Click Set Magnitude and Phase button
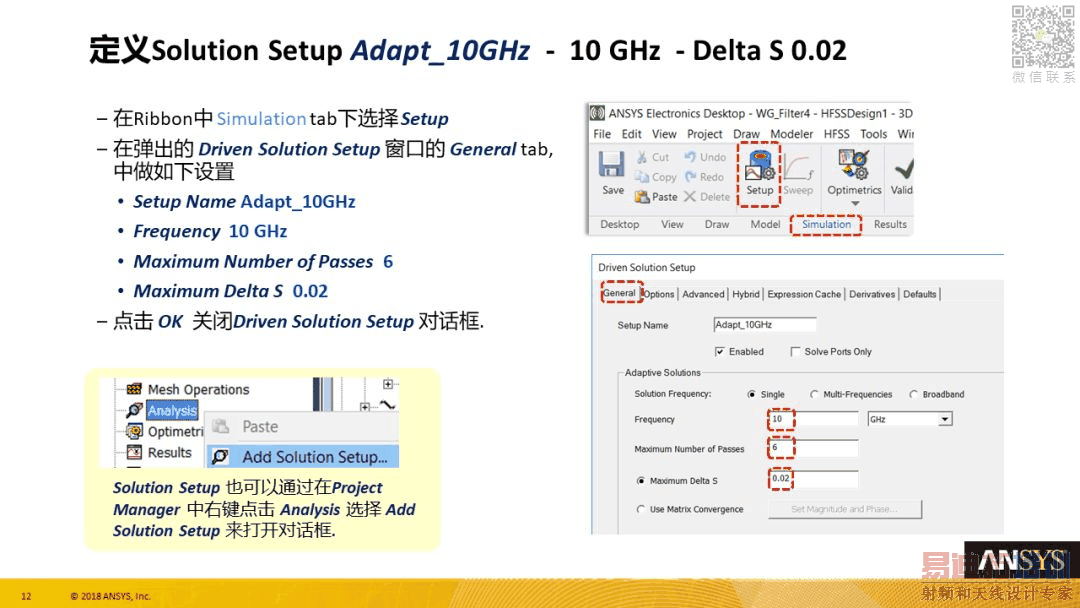This screenshot has width=1080, height=608. tap(845, 509)
